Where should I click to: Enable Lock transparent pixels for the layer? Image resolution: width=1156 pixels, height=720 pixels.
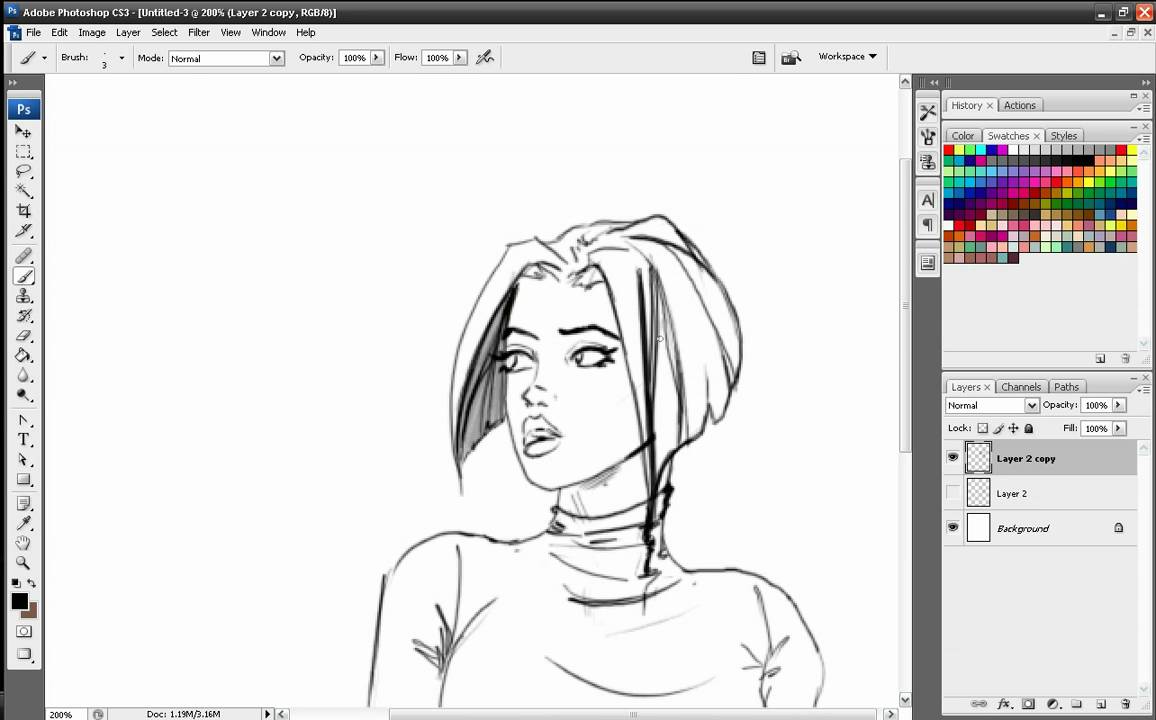point(983,428)
